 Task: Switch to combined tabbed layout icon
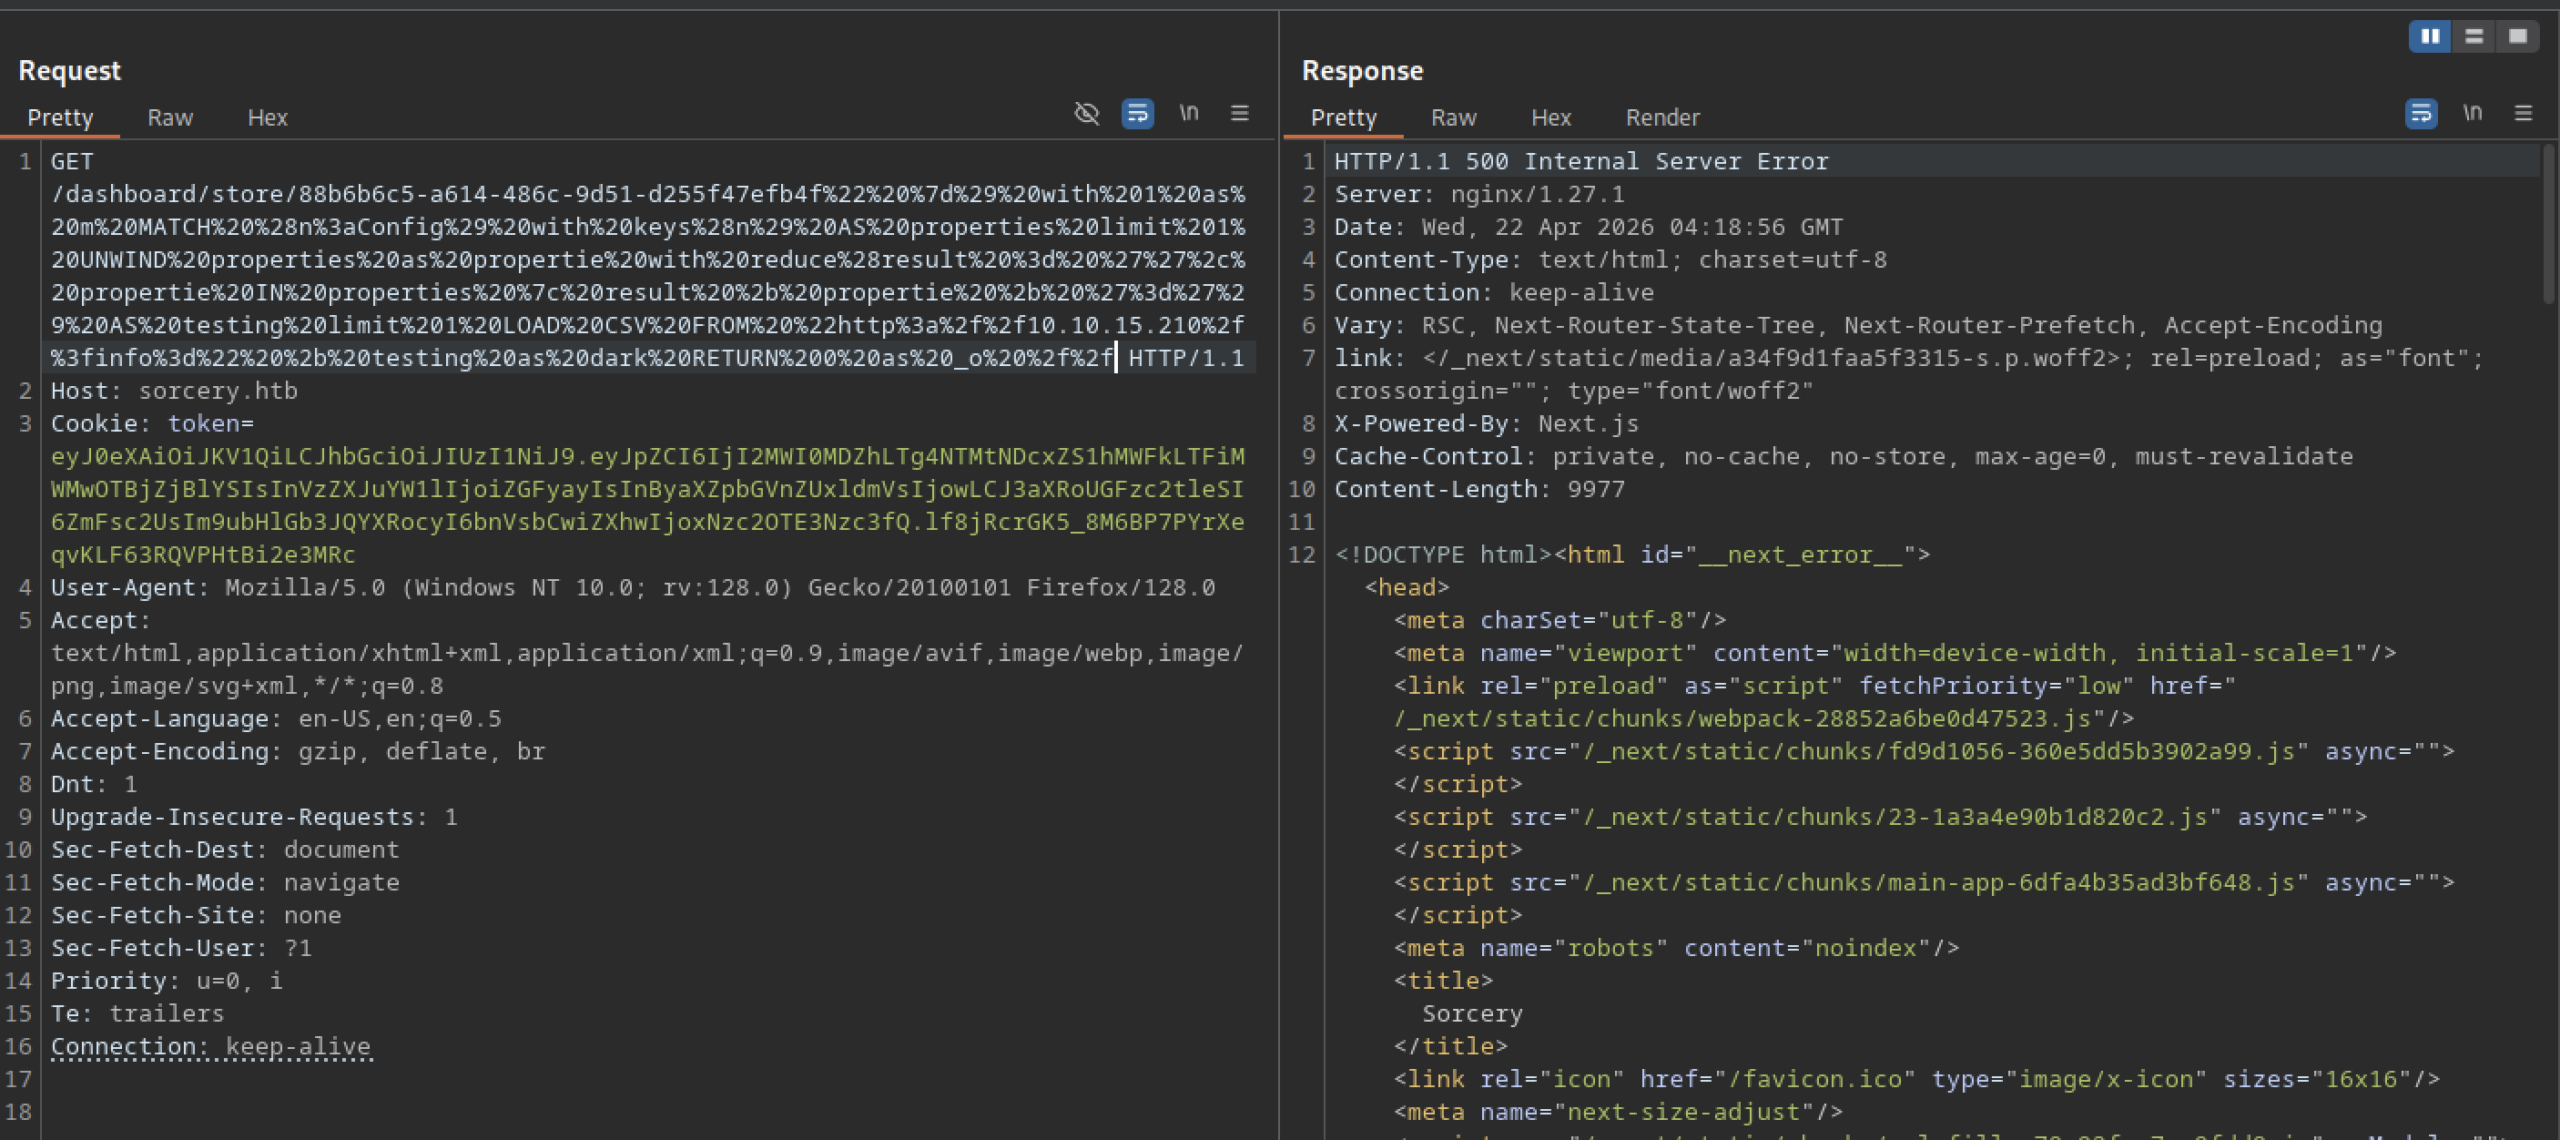tap(2517, 37)
